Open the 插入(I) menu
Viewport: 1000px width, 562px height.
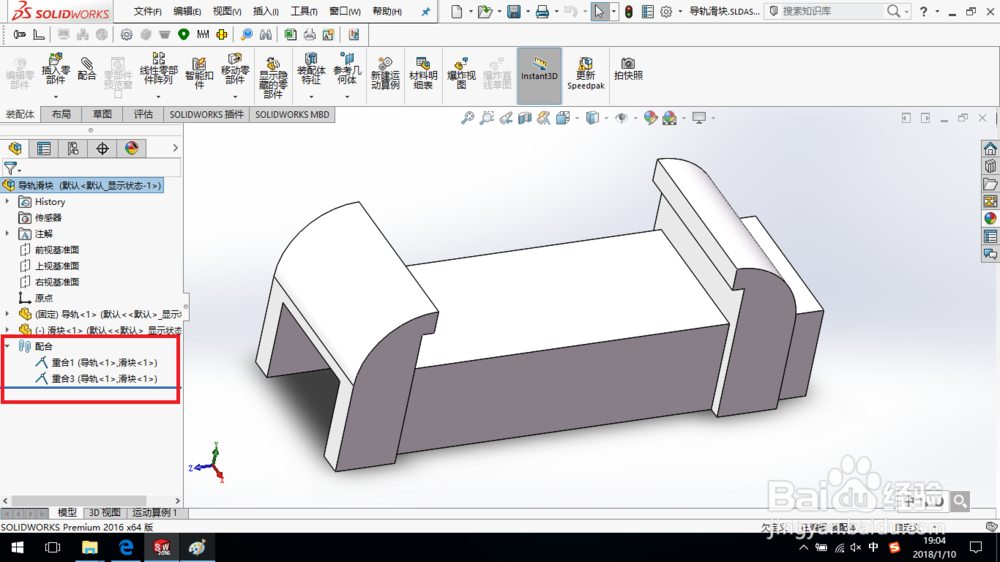click(265, 11)
